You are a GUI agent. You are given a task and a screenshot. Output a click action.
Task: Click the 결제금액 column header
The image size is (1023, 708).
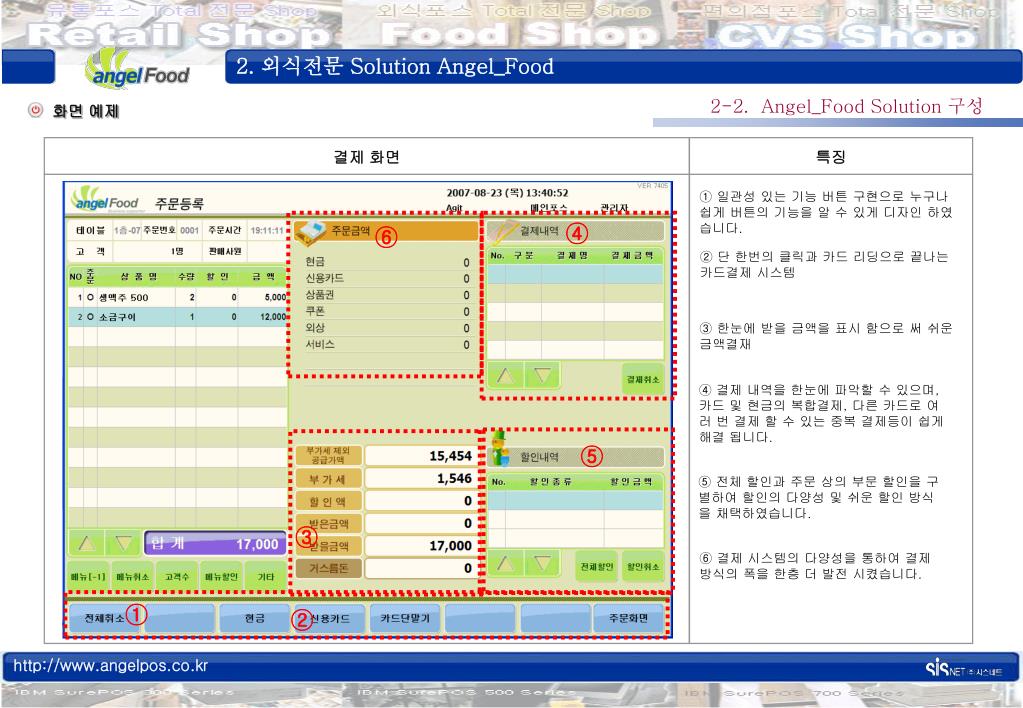pyautogui.click(x=632, y=255)
